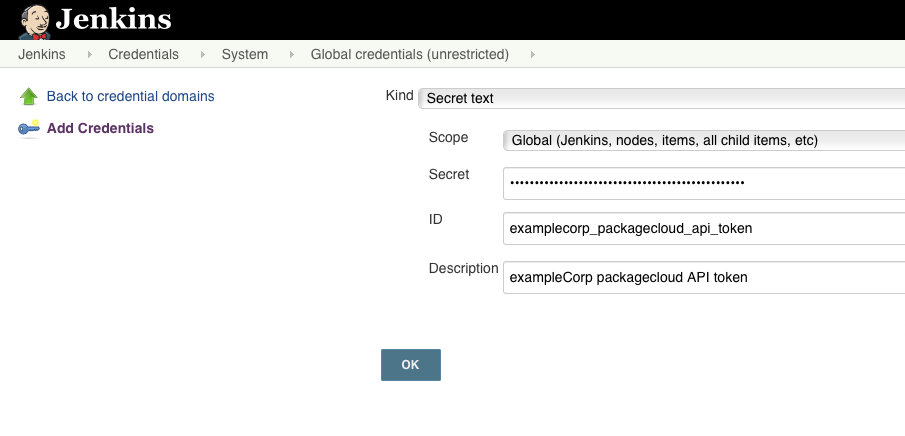
Task: Open the Jenkins header title link
Action: point(113,19)
